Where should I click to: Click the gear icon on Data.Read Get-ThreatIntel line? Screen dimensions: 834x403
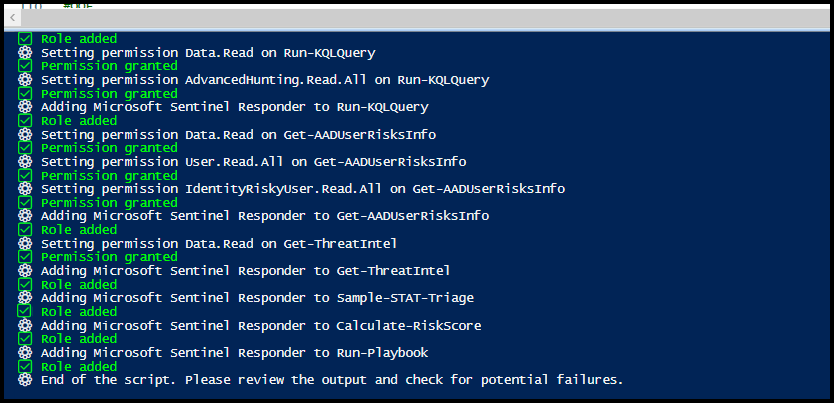pyautogui.click(x=25, y=244)
